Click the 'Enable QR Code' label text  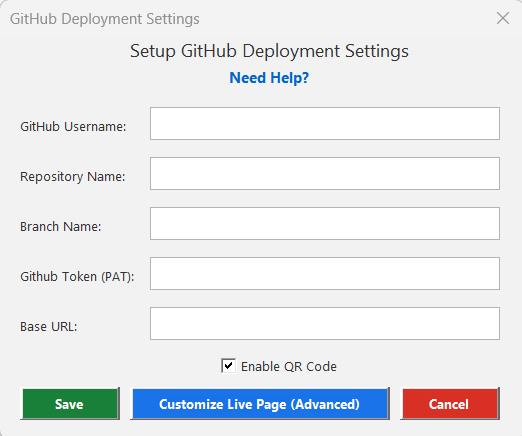point(289,366)
